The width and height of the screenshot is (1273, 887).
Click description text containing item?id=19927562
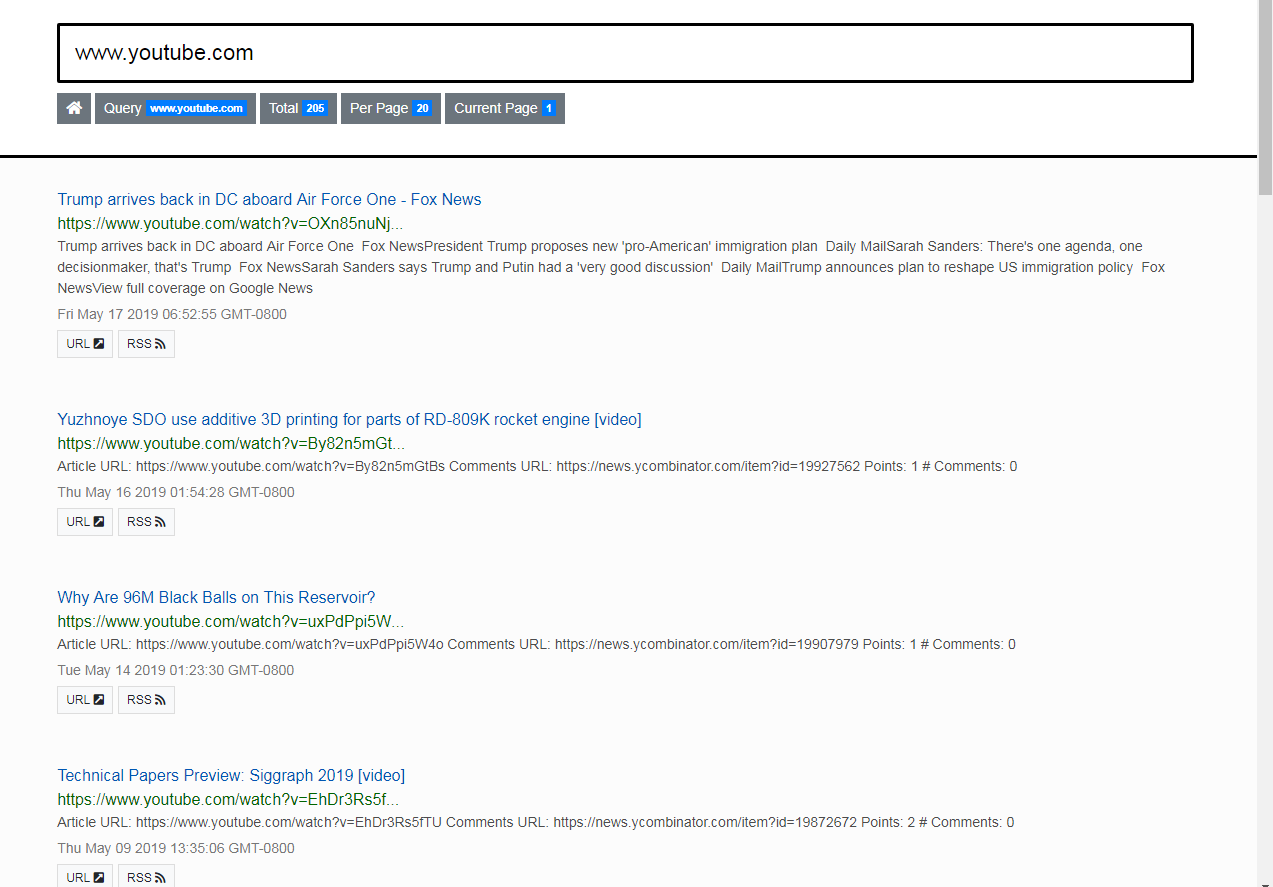537,466
